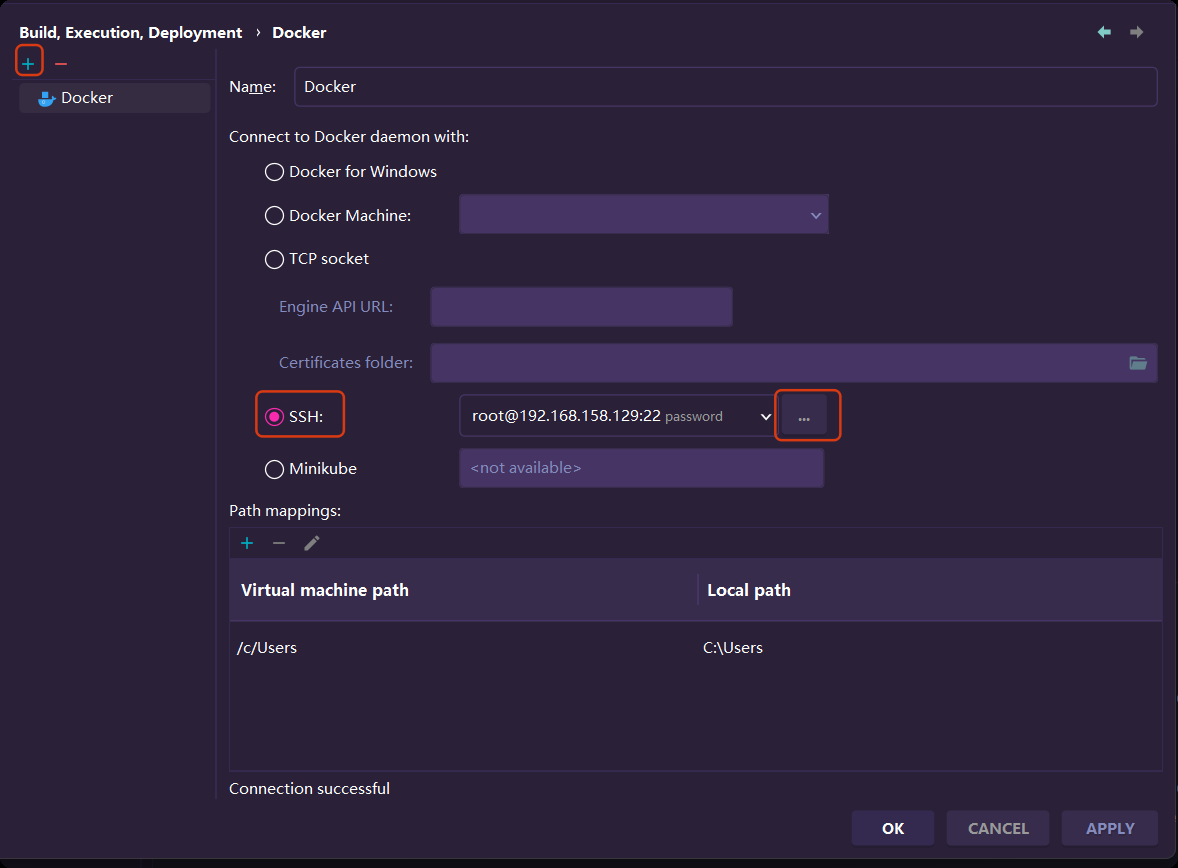Remove the selected path mapping

[279, 543]
